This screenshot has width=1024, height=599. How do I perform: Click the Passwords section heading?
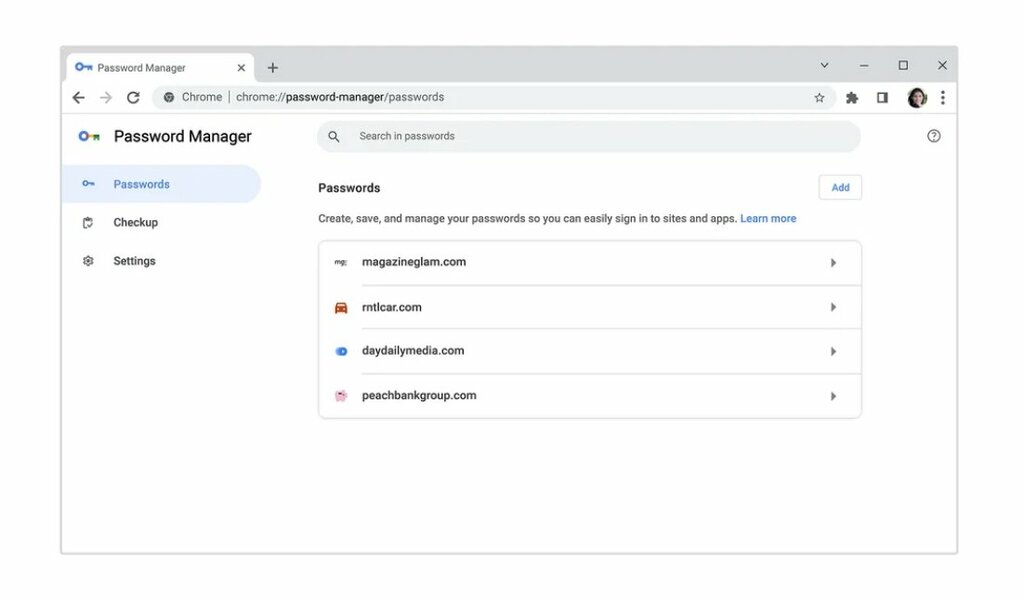pyautogui.click(x=349, y=188)
